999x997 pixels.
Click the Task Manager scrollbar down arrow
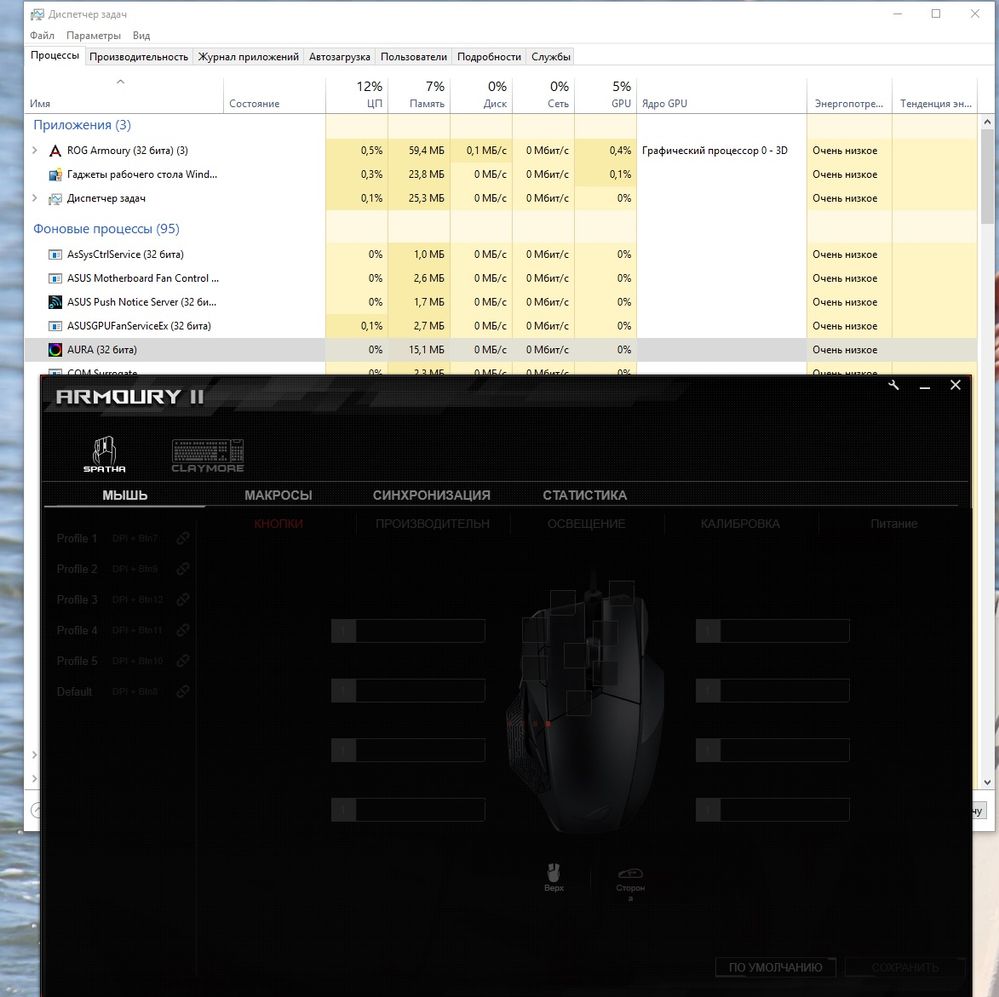point(987,782)
